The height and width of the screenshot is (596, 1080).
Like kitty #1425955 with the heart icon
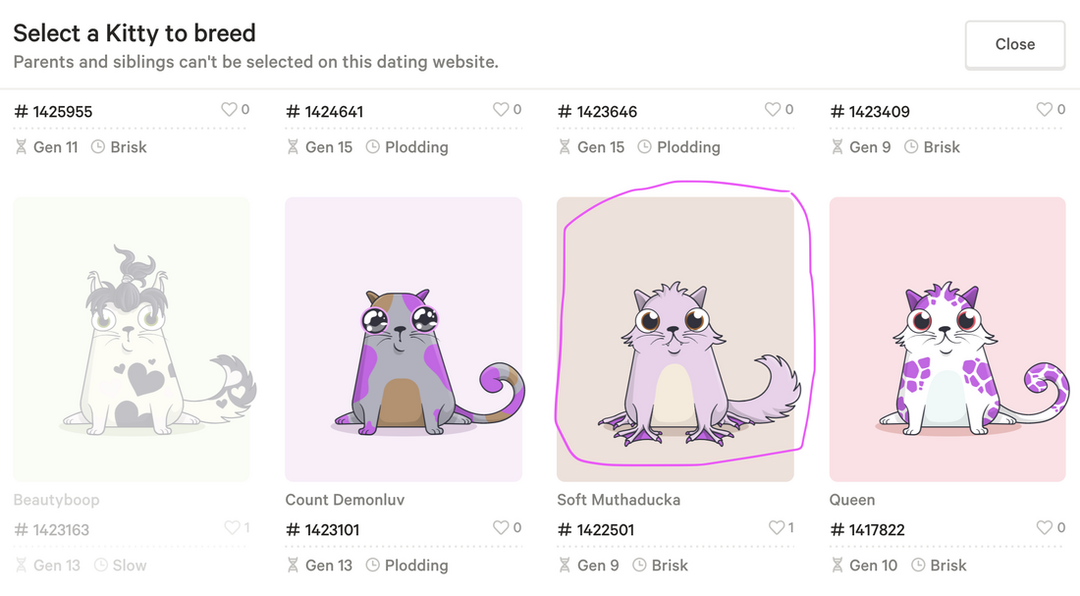229,110
